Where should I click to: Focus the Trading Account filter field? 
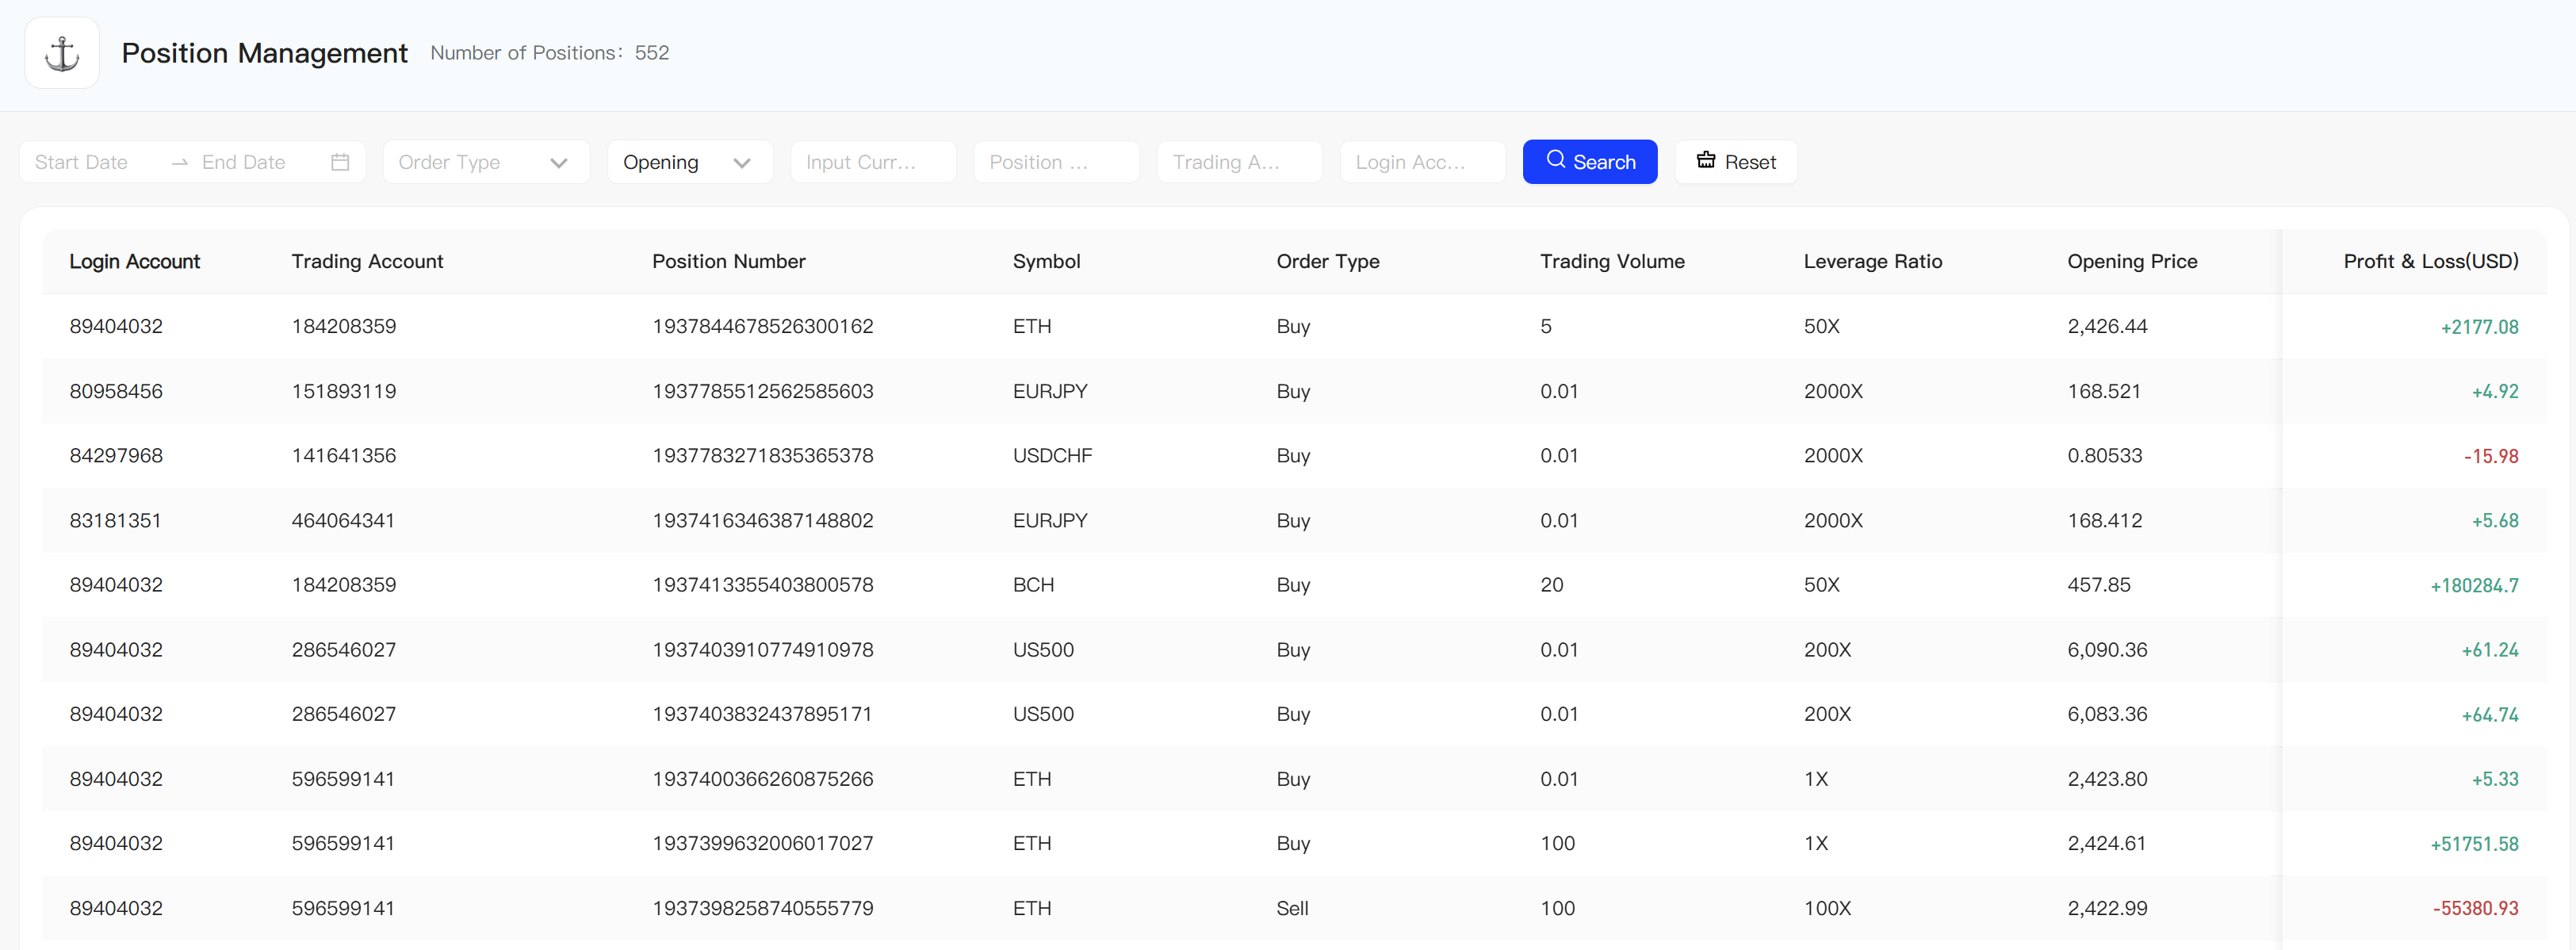pyautogui.click(x=1239, y=162)
